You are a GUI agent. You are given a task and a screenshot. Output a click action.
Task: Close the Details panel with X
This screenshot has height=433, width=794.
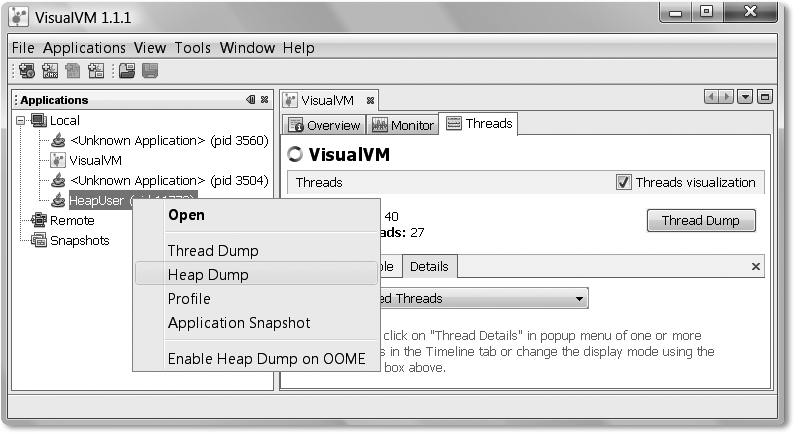(756, 266)
